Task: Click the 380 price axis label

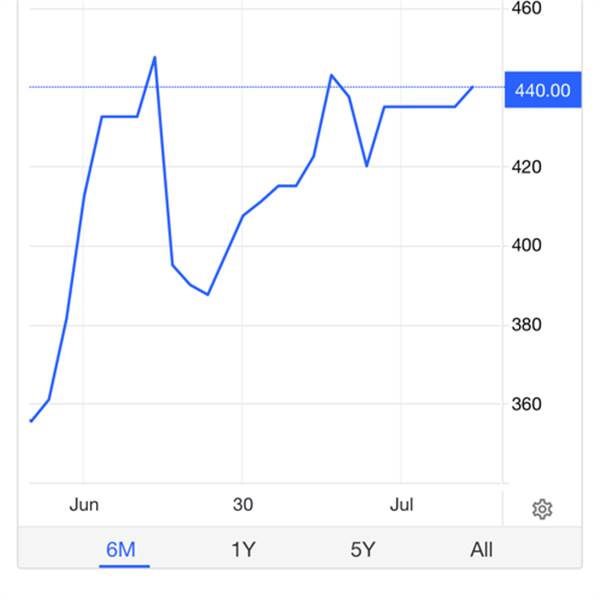Action: click(527, 325)
